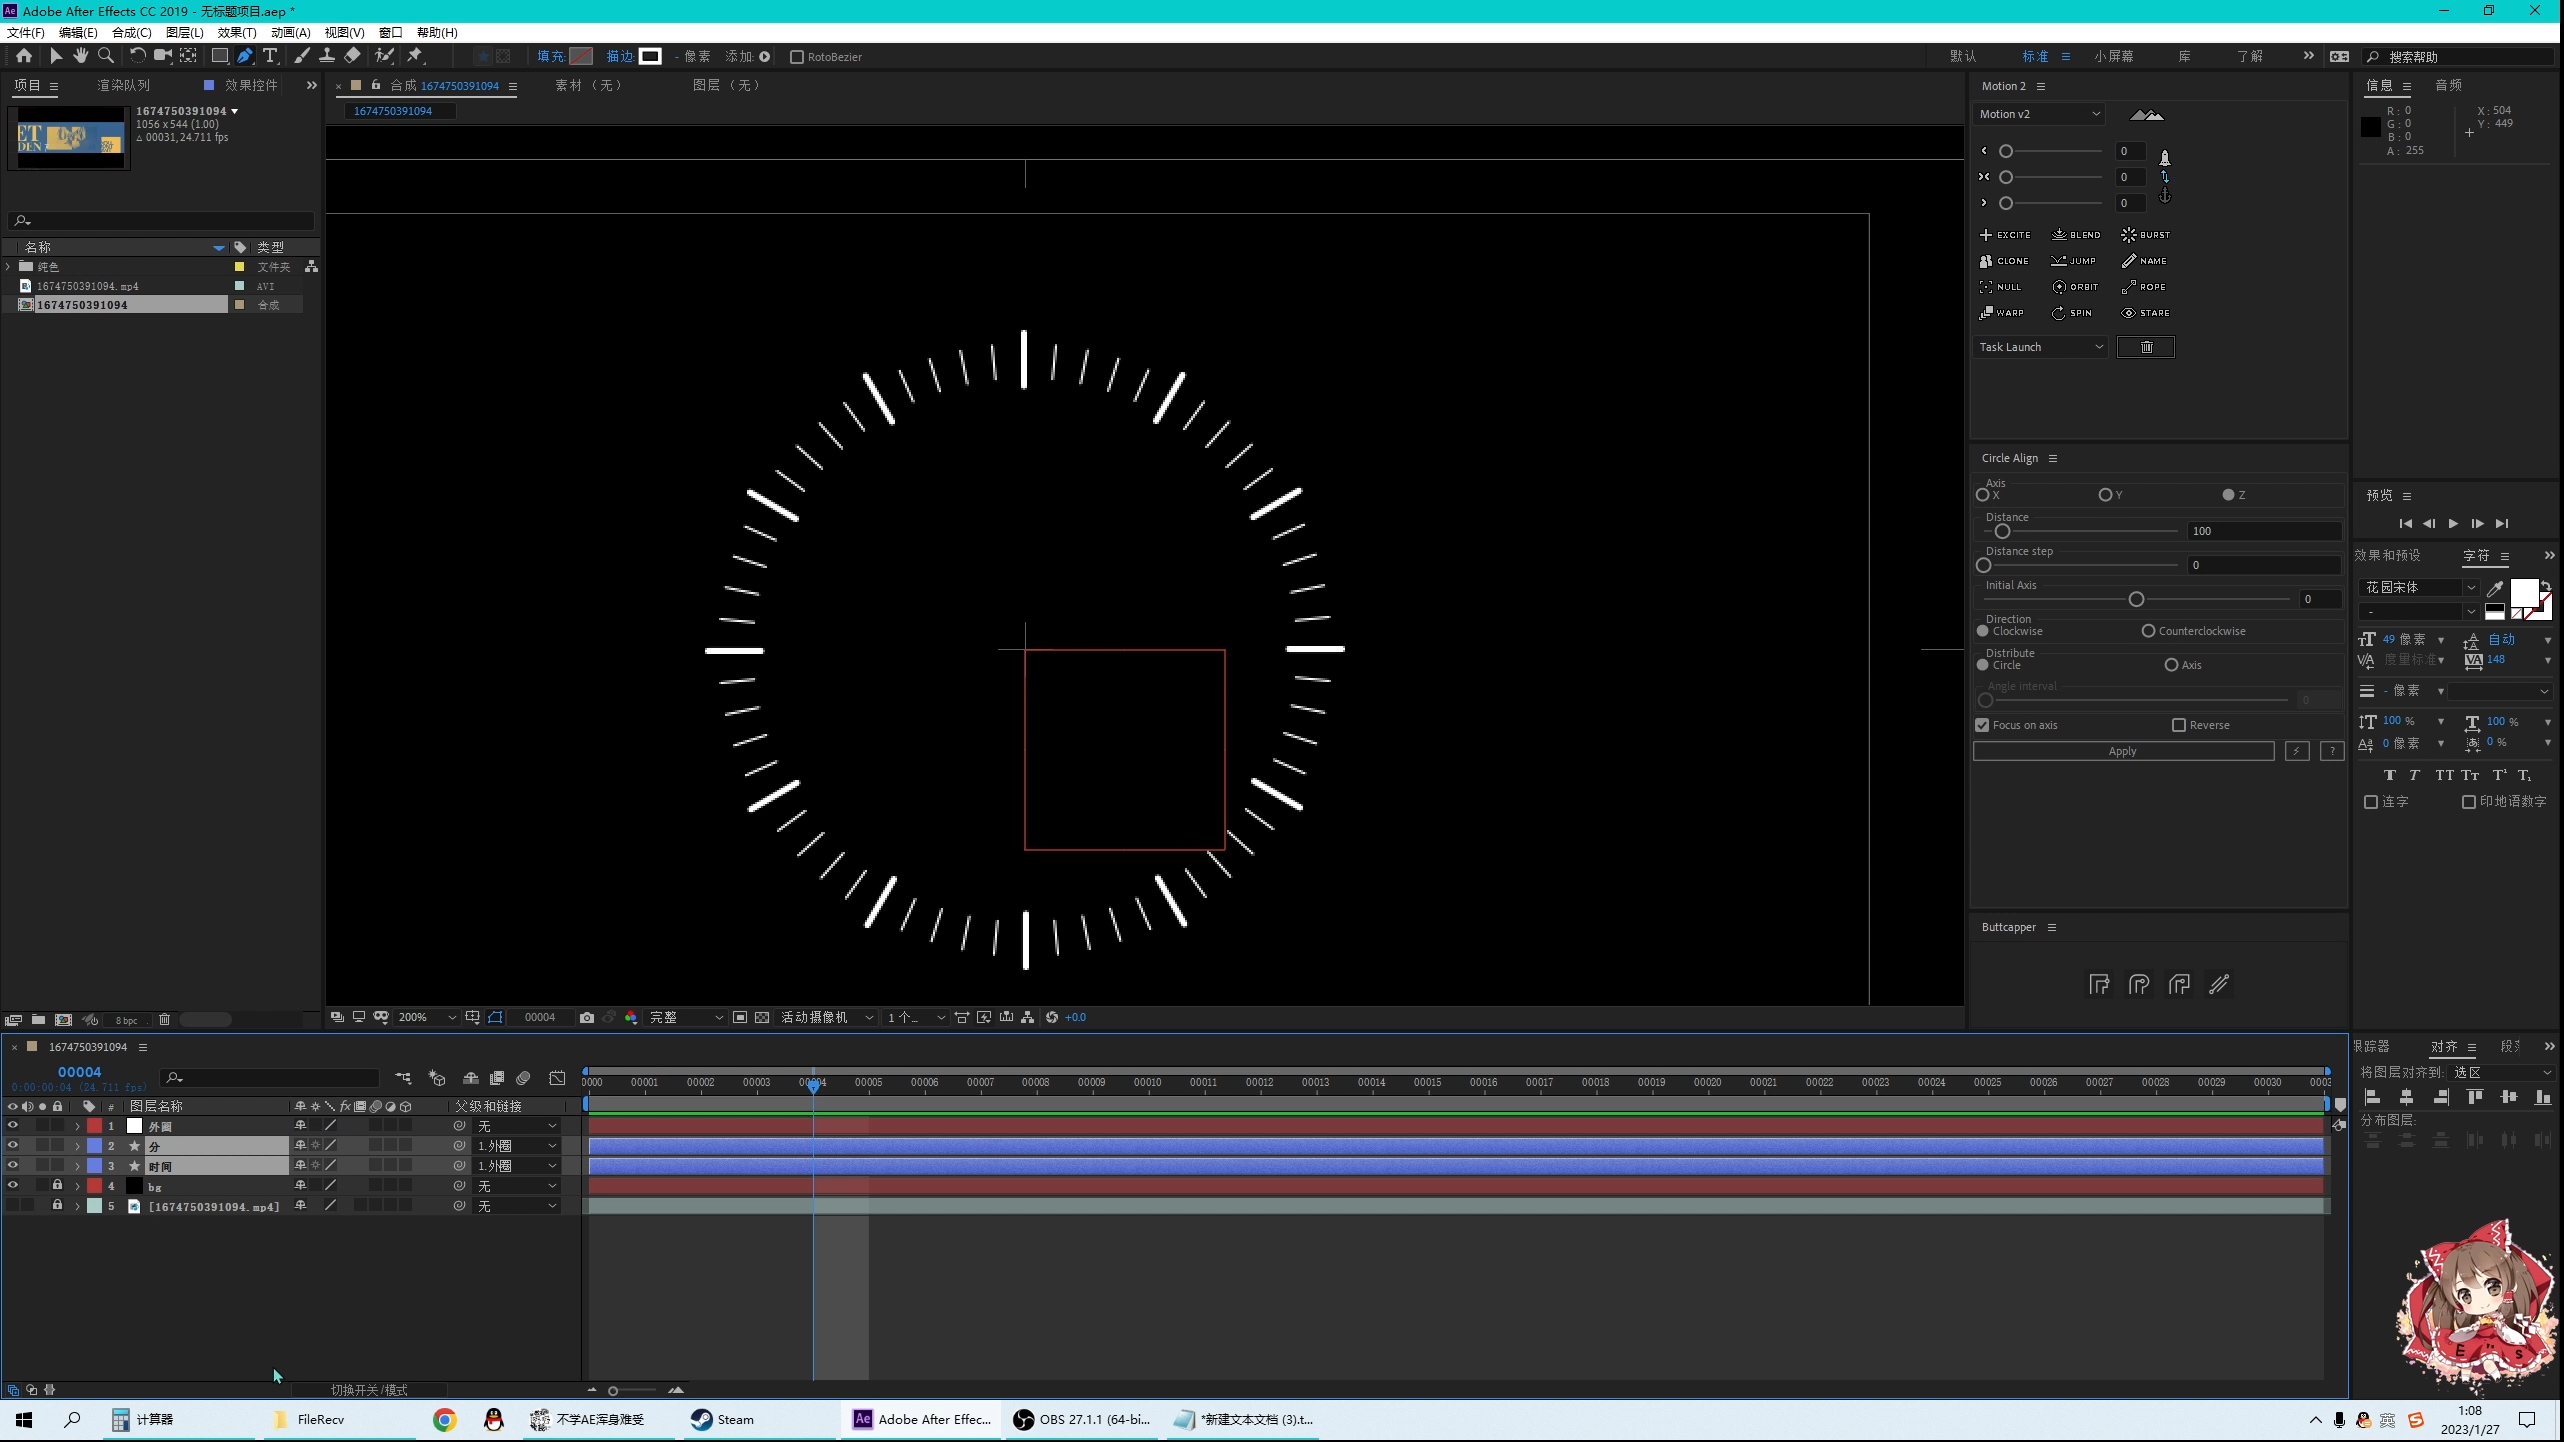Screen dimensions: 2564x1442
Task: Open parent dropdown for 时间 layer
Action: 516,1166
